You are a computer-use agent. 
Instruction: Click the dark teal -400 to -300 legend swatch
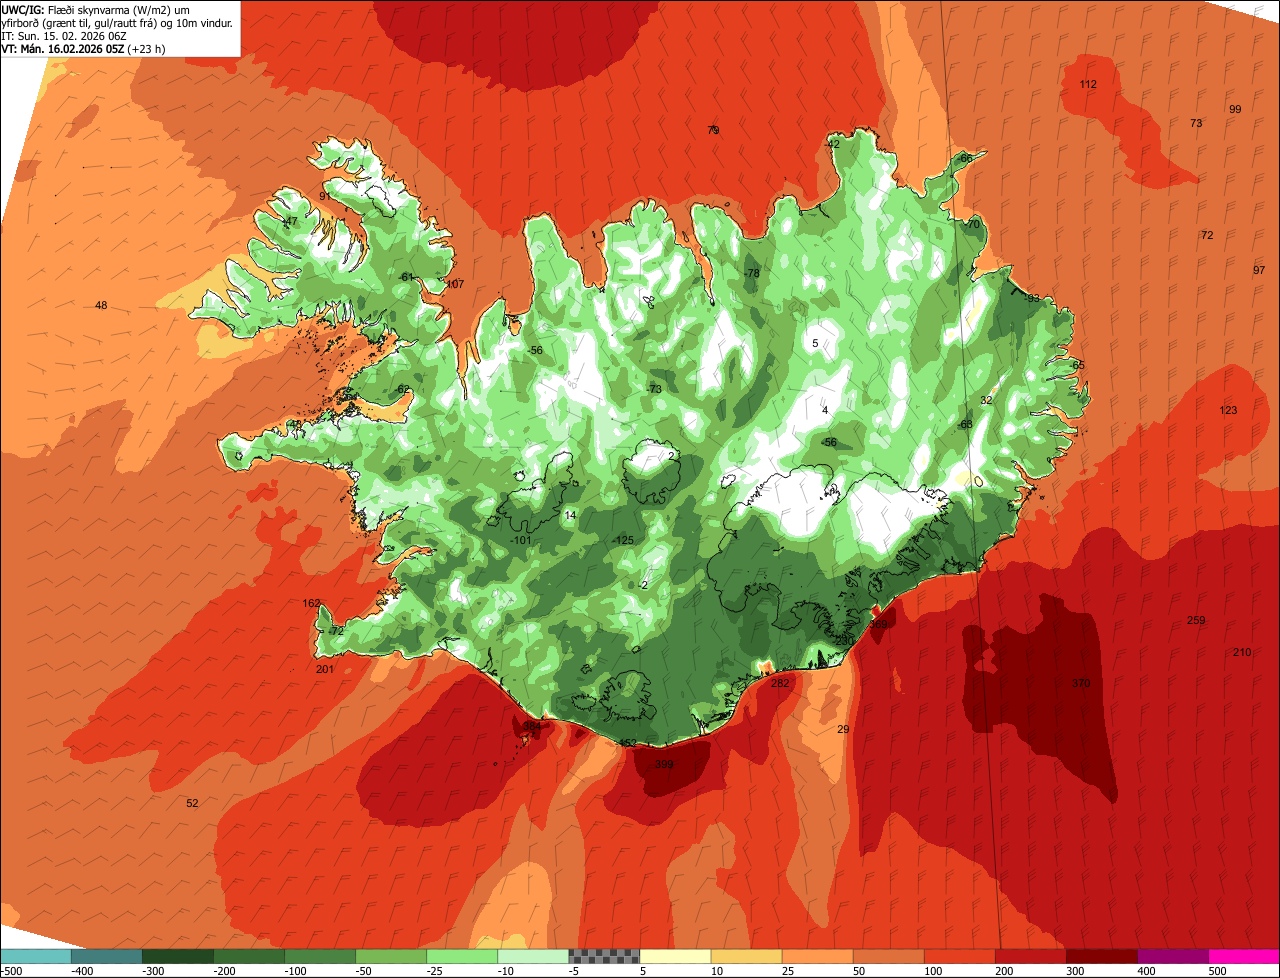pyautogui.click(x=107, y=956)
